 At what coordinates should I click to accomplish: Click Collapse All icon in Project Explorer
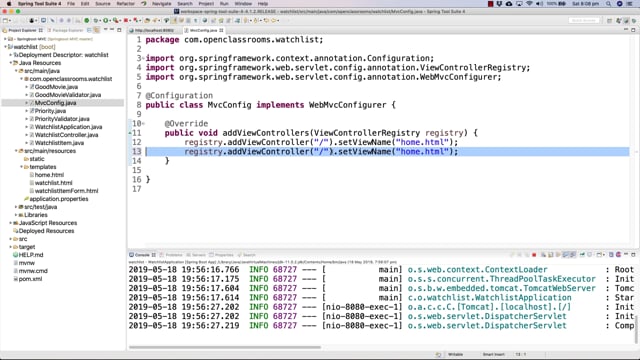pyautogui.click(x=89, y=30)
